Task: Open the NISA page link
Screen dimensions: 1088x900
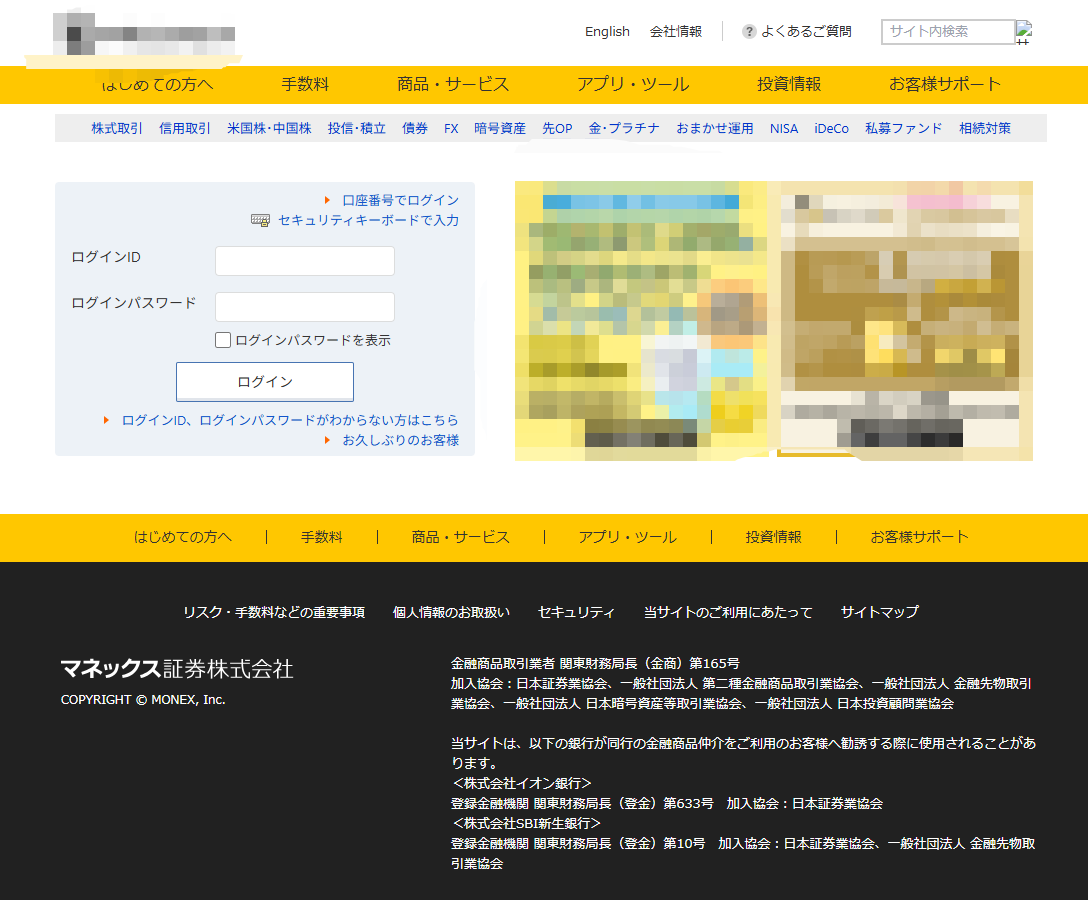Action: [x=783, y=128]
